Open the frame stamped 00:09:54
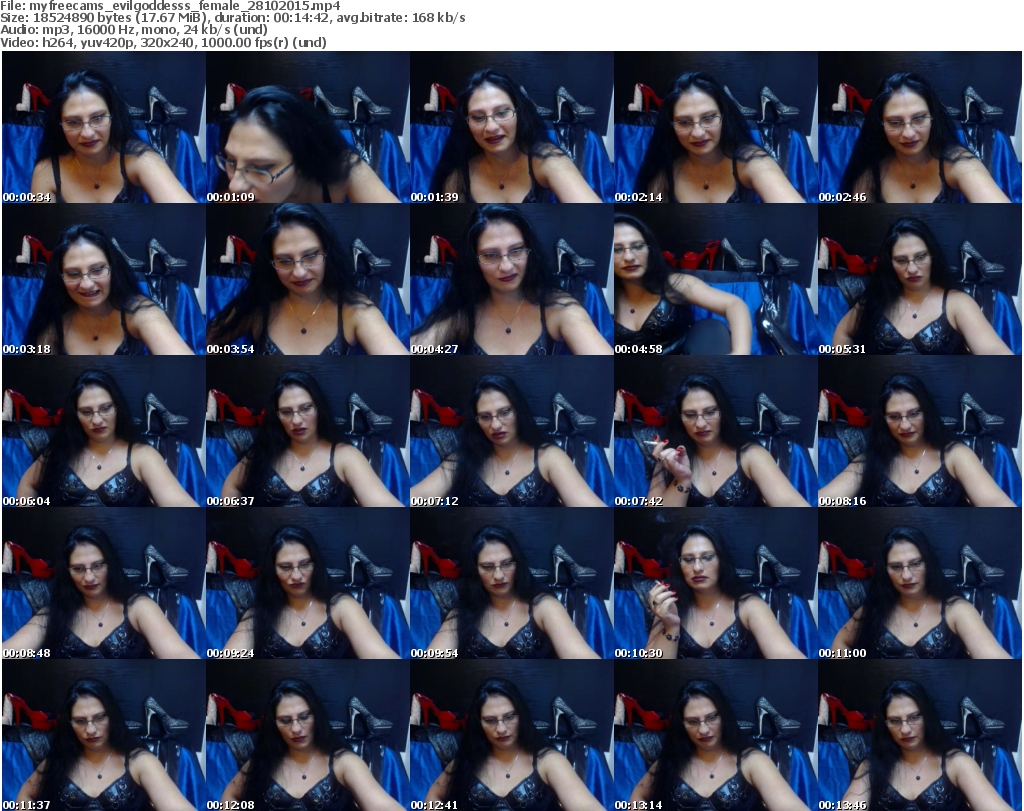This screenshot has width=1024, height=811. [511, 583]
